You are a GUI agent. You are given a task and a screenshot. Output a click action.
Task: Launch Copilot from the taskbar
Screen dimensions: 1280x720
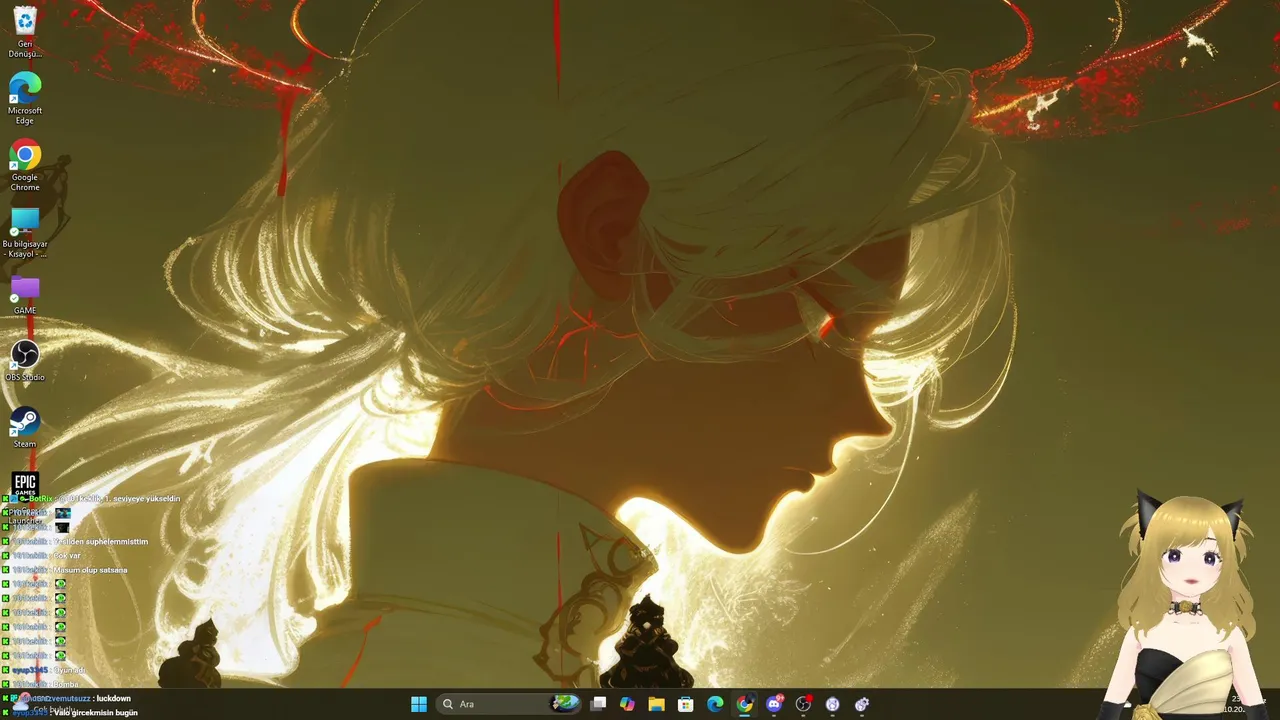pyautogui.click(x=627, y=704)
